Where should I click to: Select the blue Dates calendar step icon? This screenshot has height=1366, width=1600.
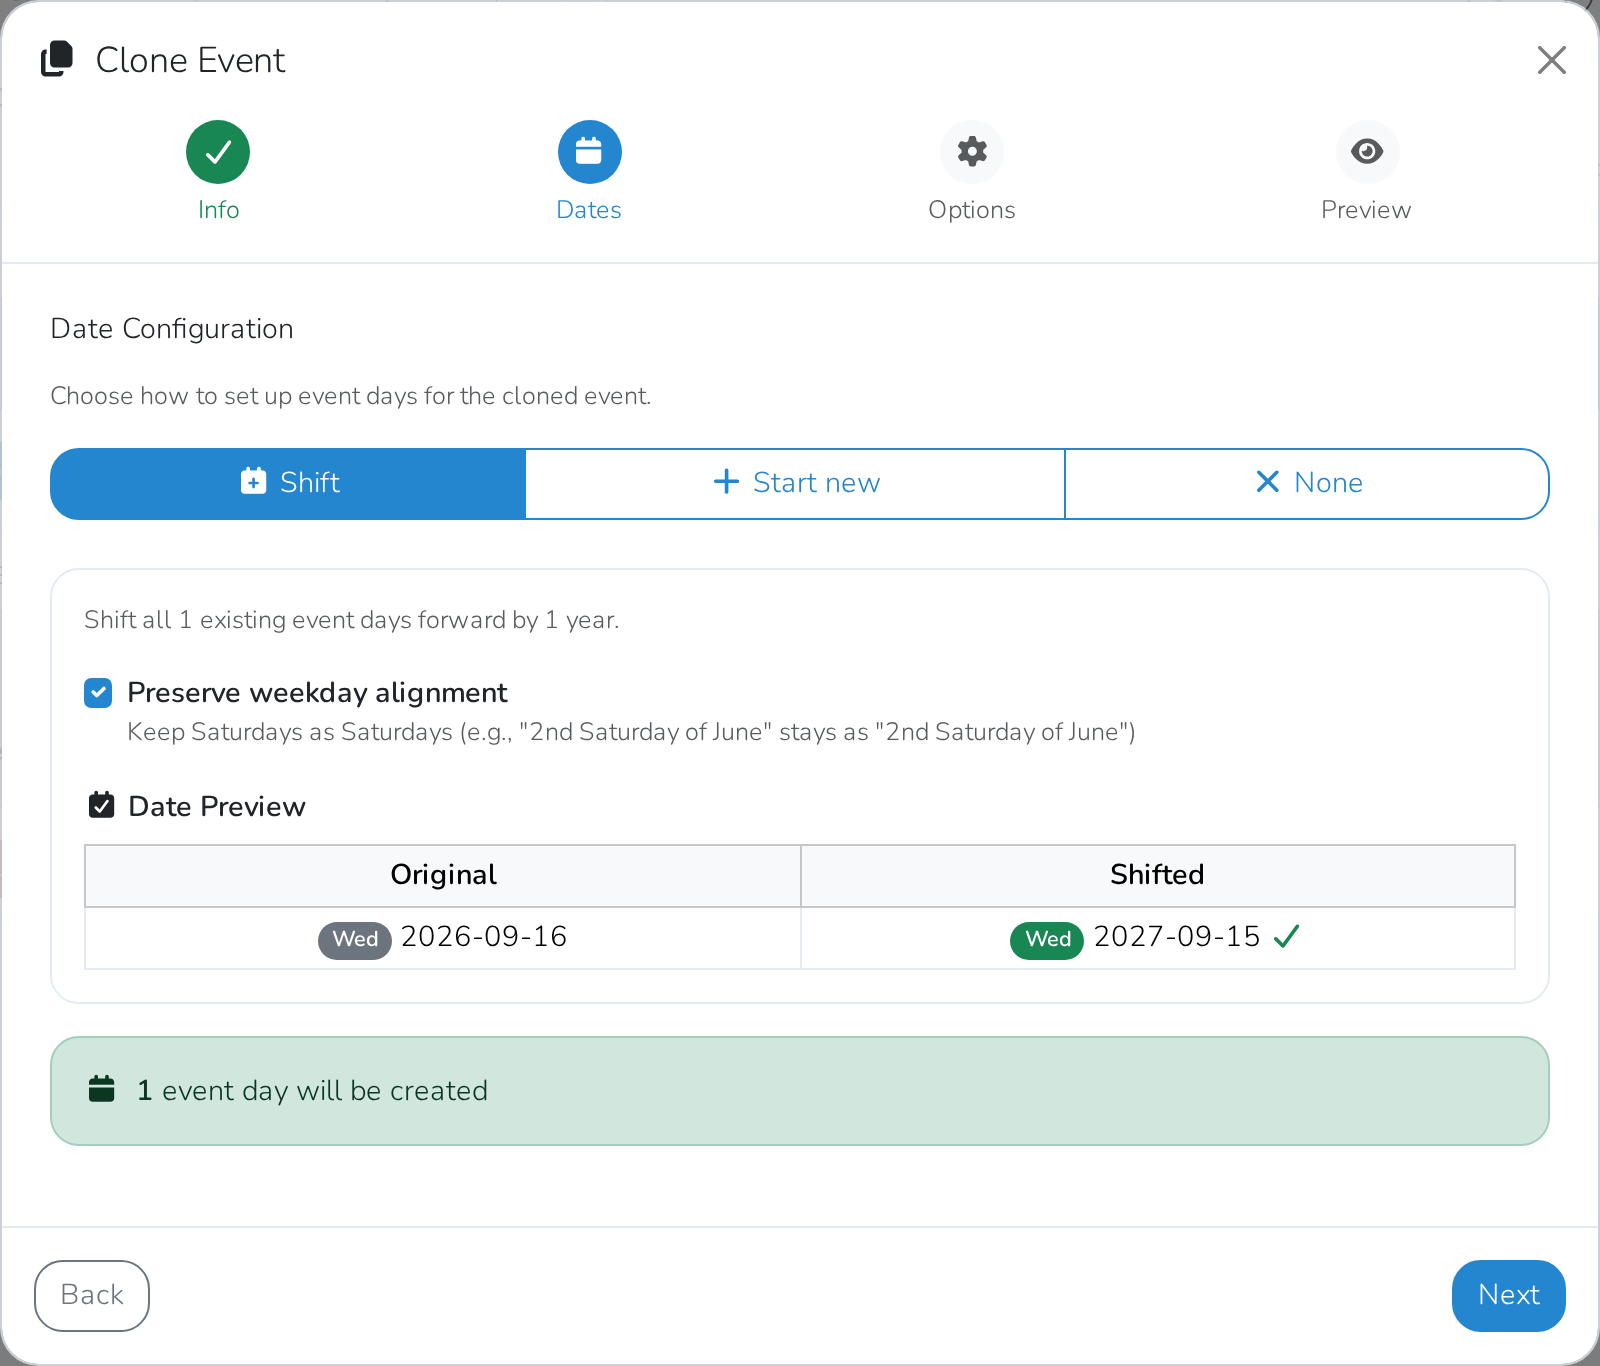click(590, 152)
